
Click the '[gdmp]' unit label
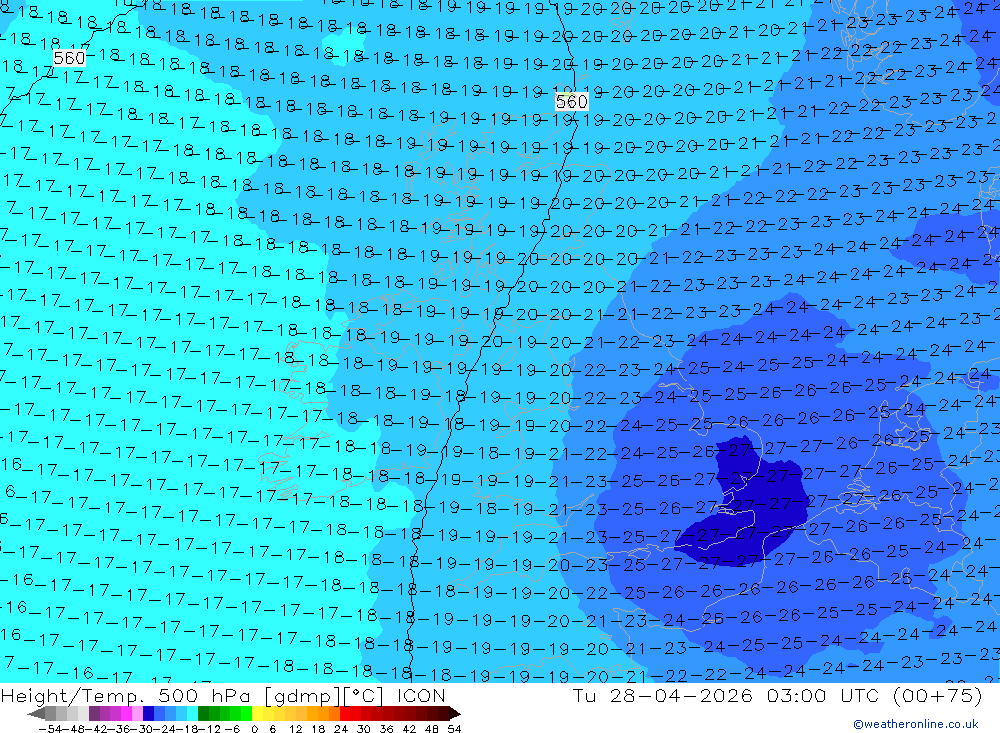tap(302, 695)
